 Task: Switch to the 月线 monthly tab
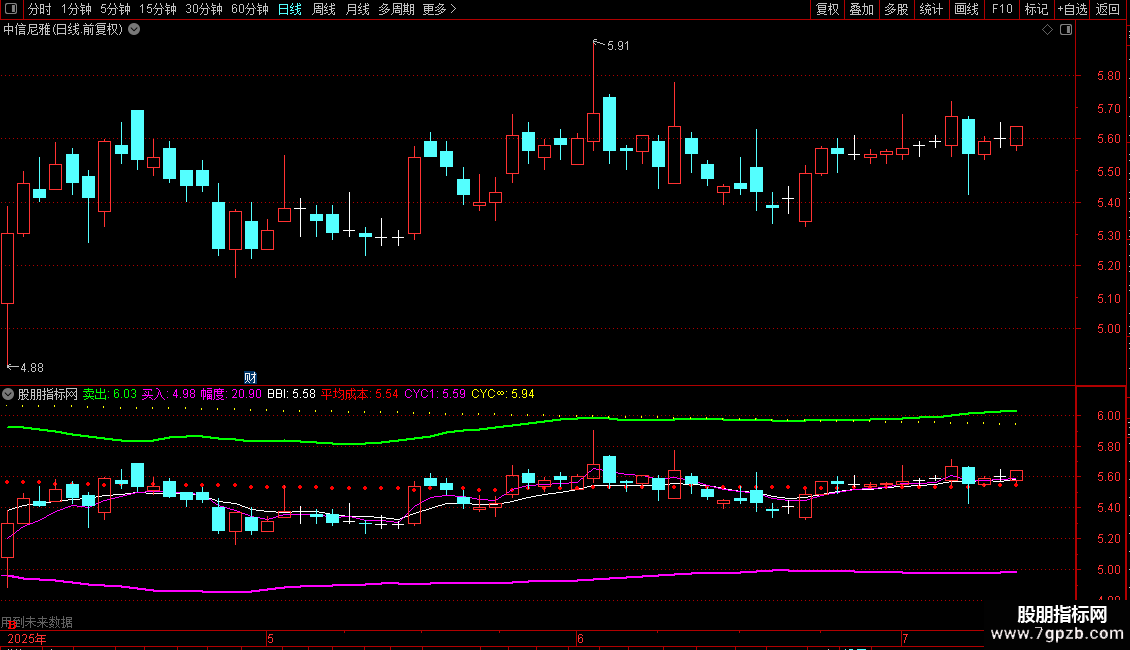point(357,9)
